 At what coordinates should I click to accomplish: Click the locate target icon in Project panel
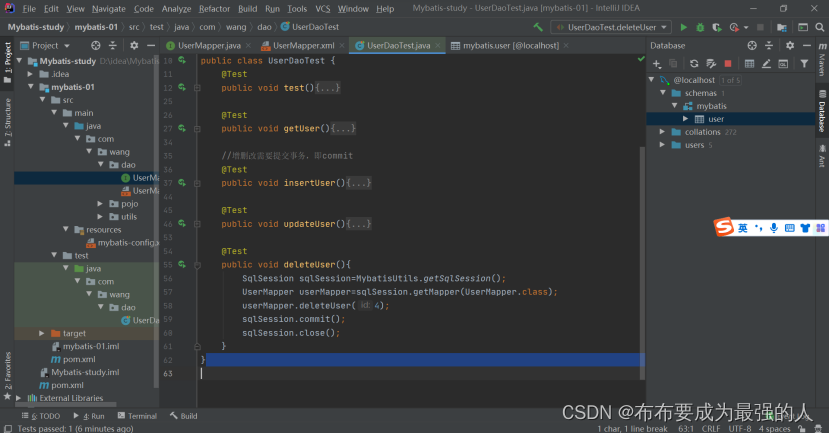coord(95,46)
